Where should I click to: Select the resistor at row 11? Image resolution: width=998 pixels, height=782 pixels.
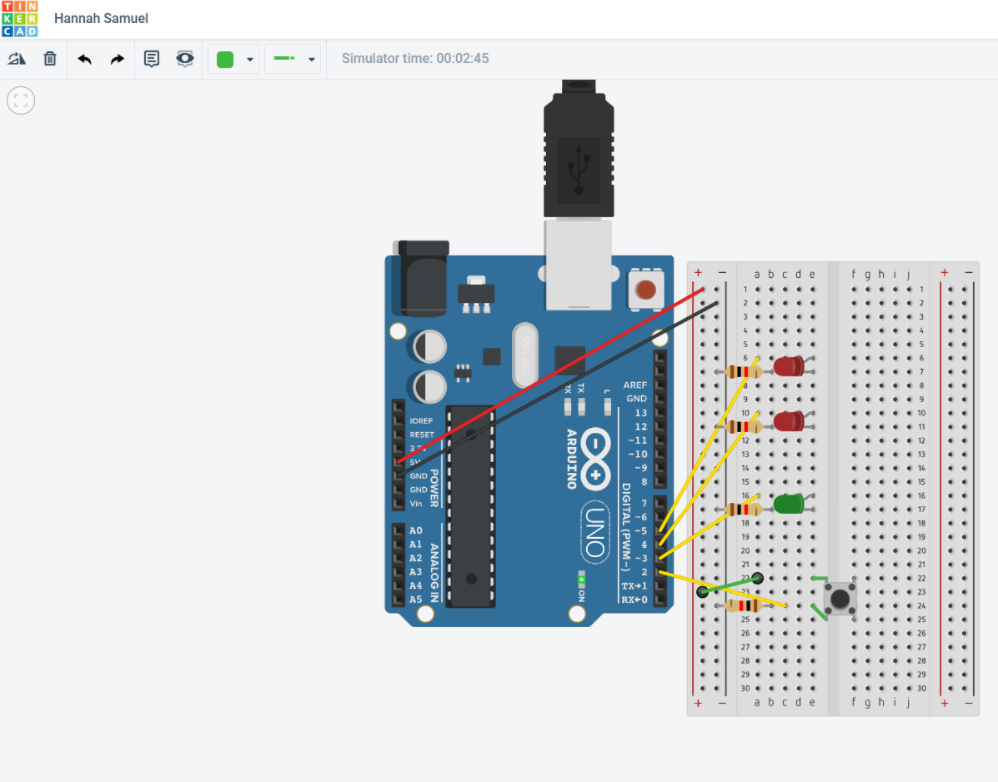click(x=743, y=426)
